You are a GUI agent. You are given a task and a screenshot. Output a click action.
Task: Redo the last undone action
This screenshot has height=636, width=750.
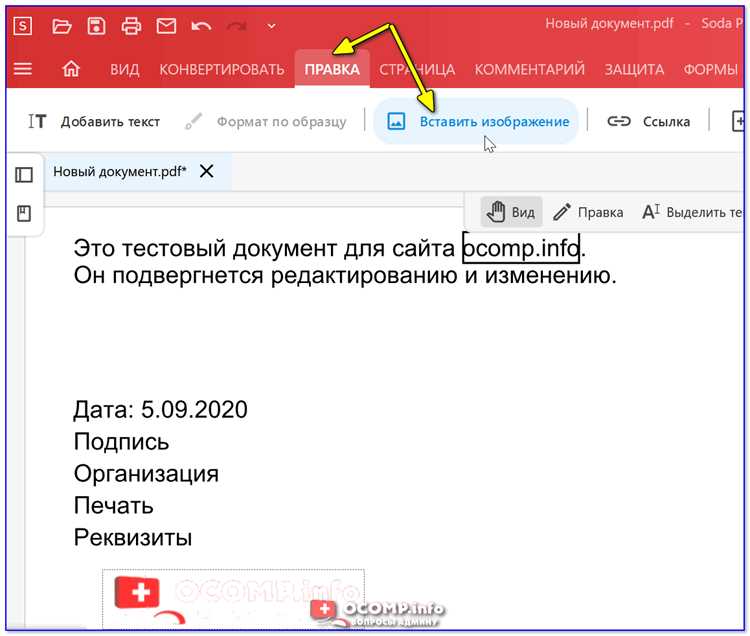pyautogui.click(x=236, y=26)
